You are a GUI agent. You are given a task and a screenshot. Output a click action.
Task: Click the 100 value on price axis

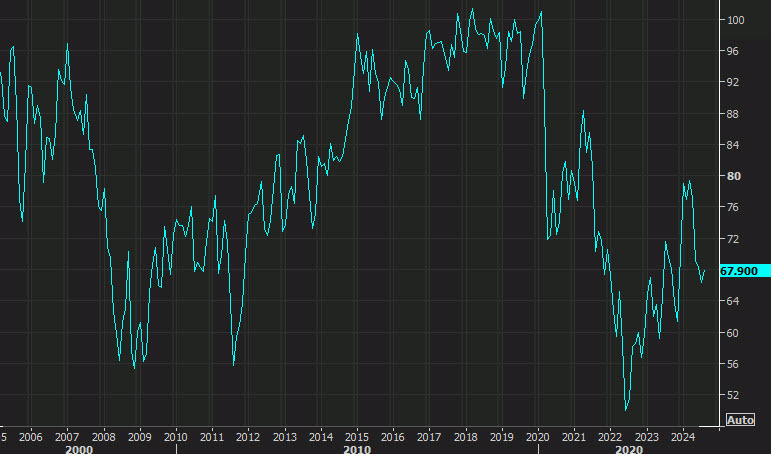[736, 20]
